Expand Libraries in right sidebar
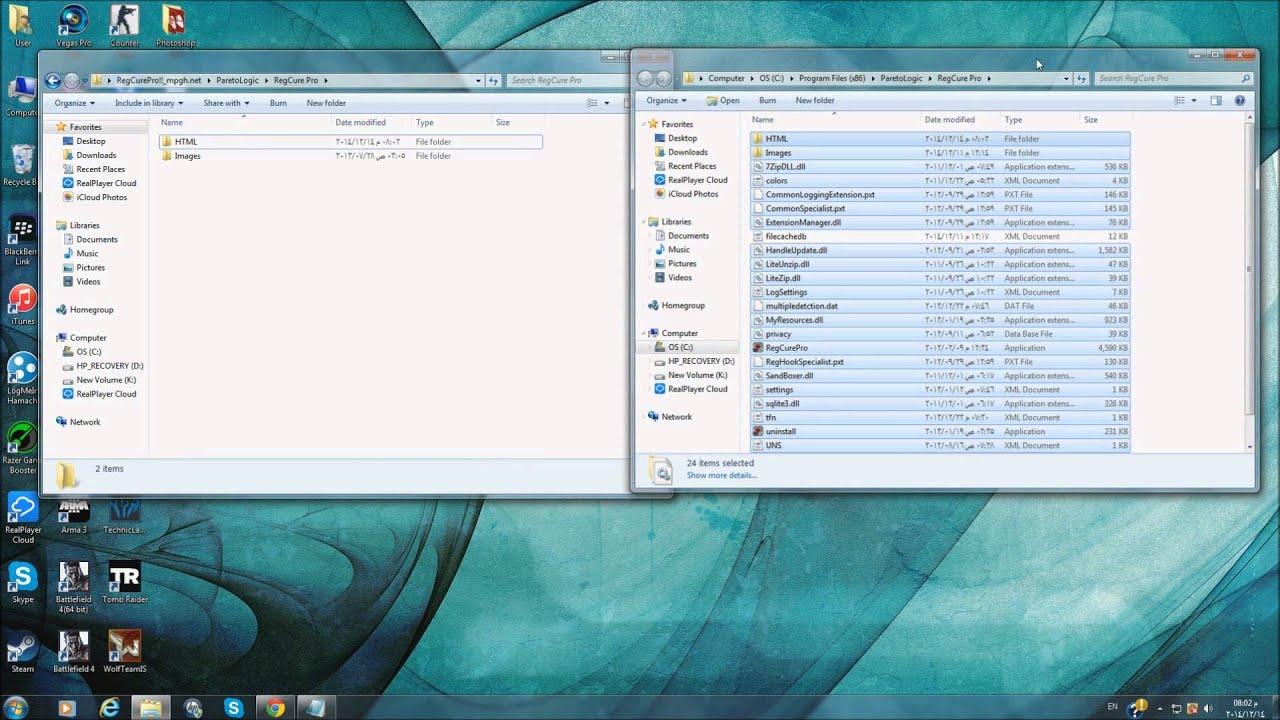Viewport: 1280px width, 720px height. [x=644, y=222]
